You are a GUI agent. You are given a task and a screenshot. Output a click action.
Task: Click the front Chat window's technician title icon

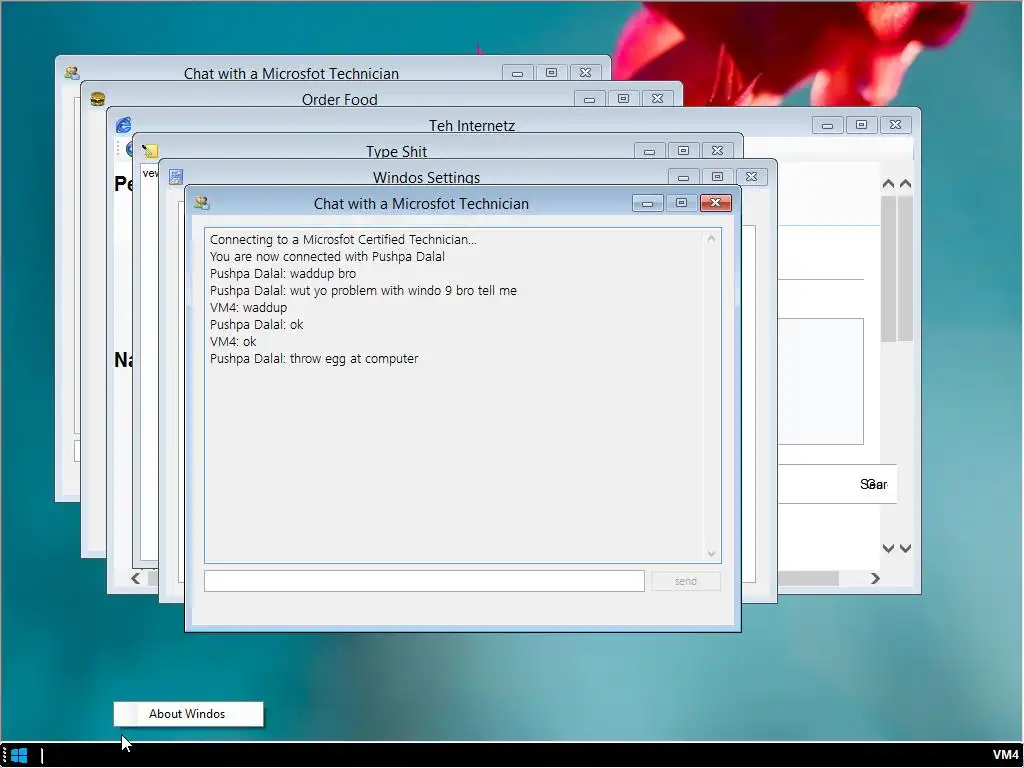tap(202, 203)
